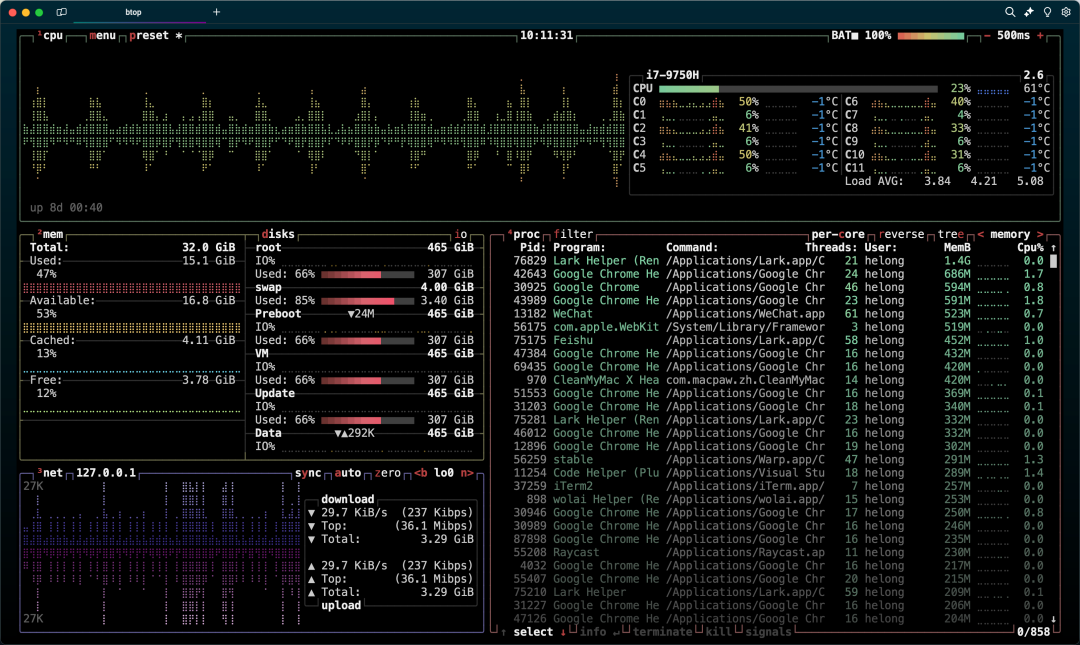
Task: Enable tree view for processes
Action: click(x=951, y=234)
